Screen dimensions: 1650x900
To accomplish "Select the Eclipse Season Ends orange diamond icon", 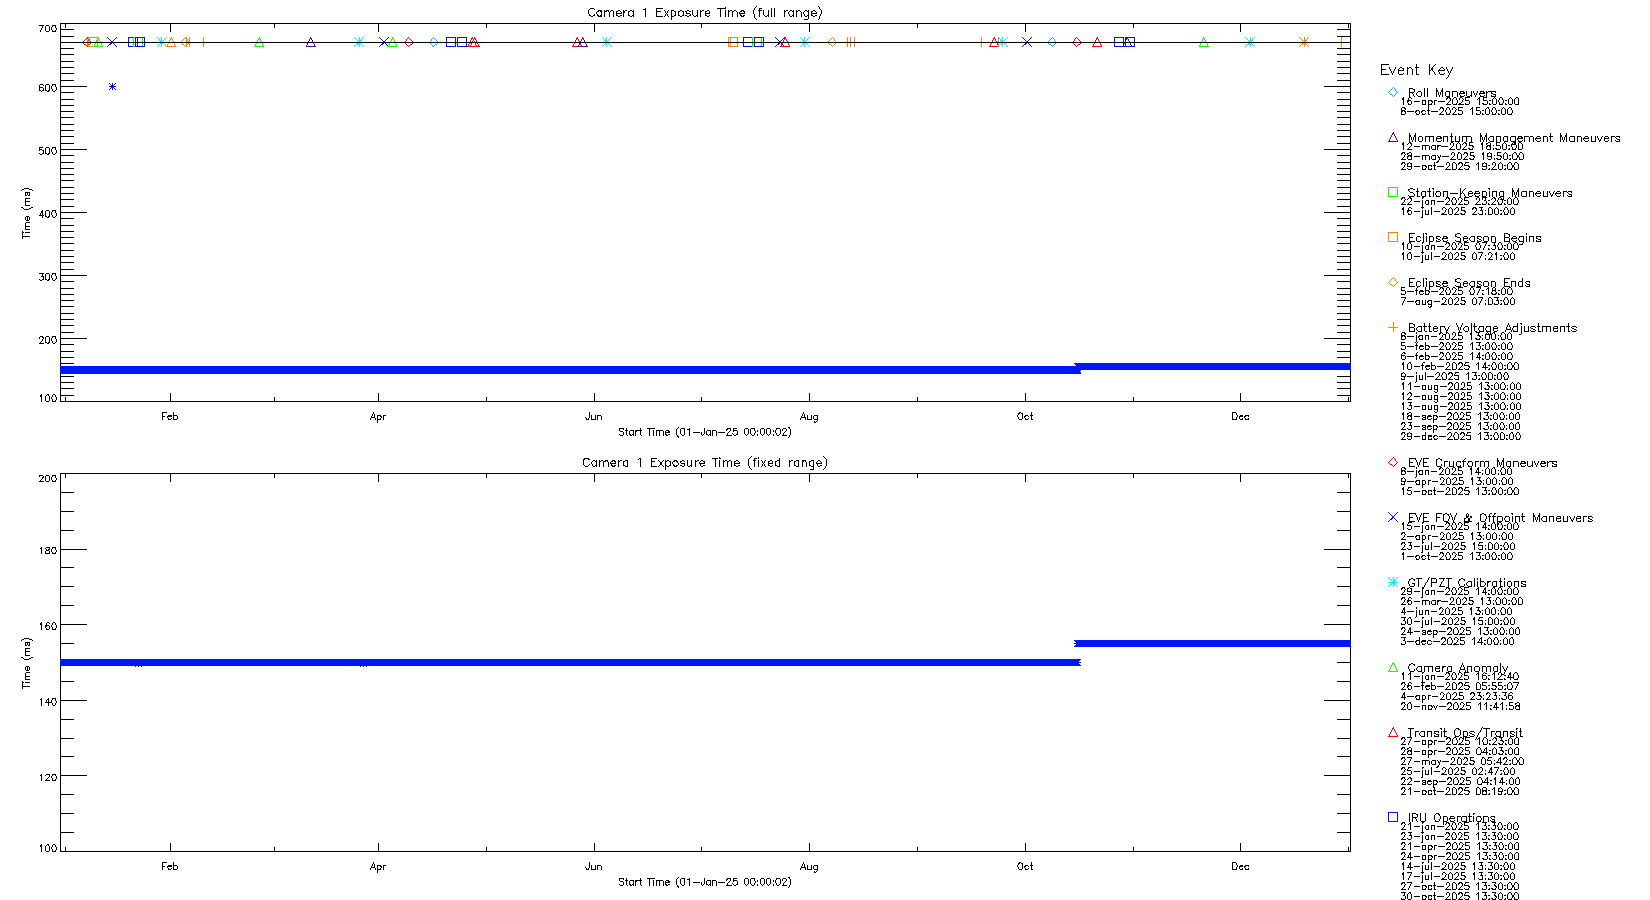I will coord(1393,282).
